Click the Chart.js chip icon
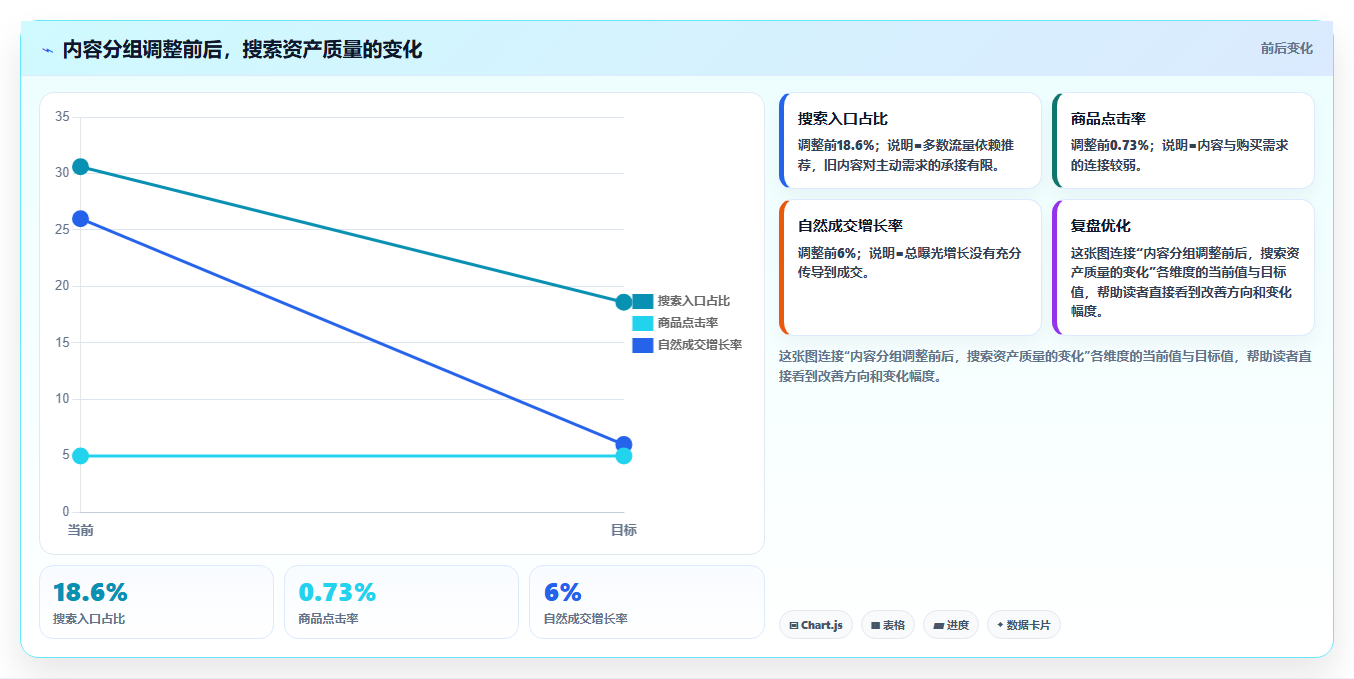The height and width of the screenshot is (679, 1354). pos(794,626)
